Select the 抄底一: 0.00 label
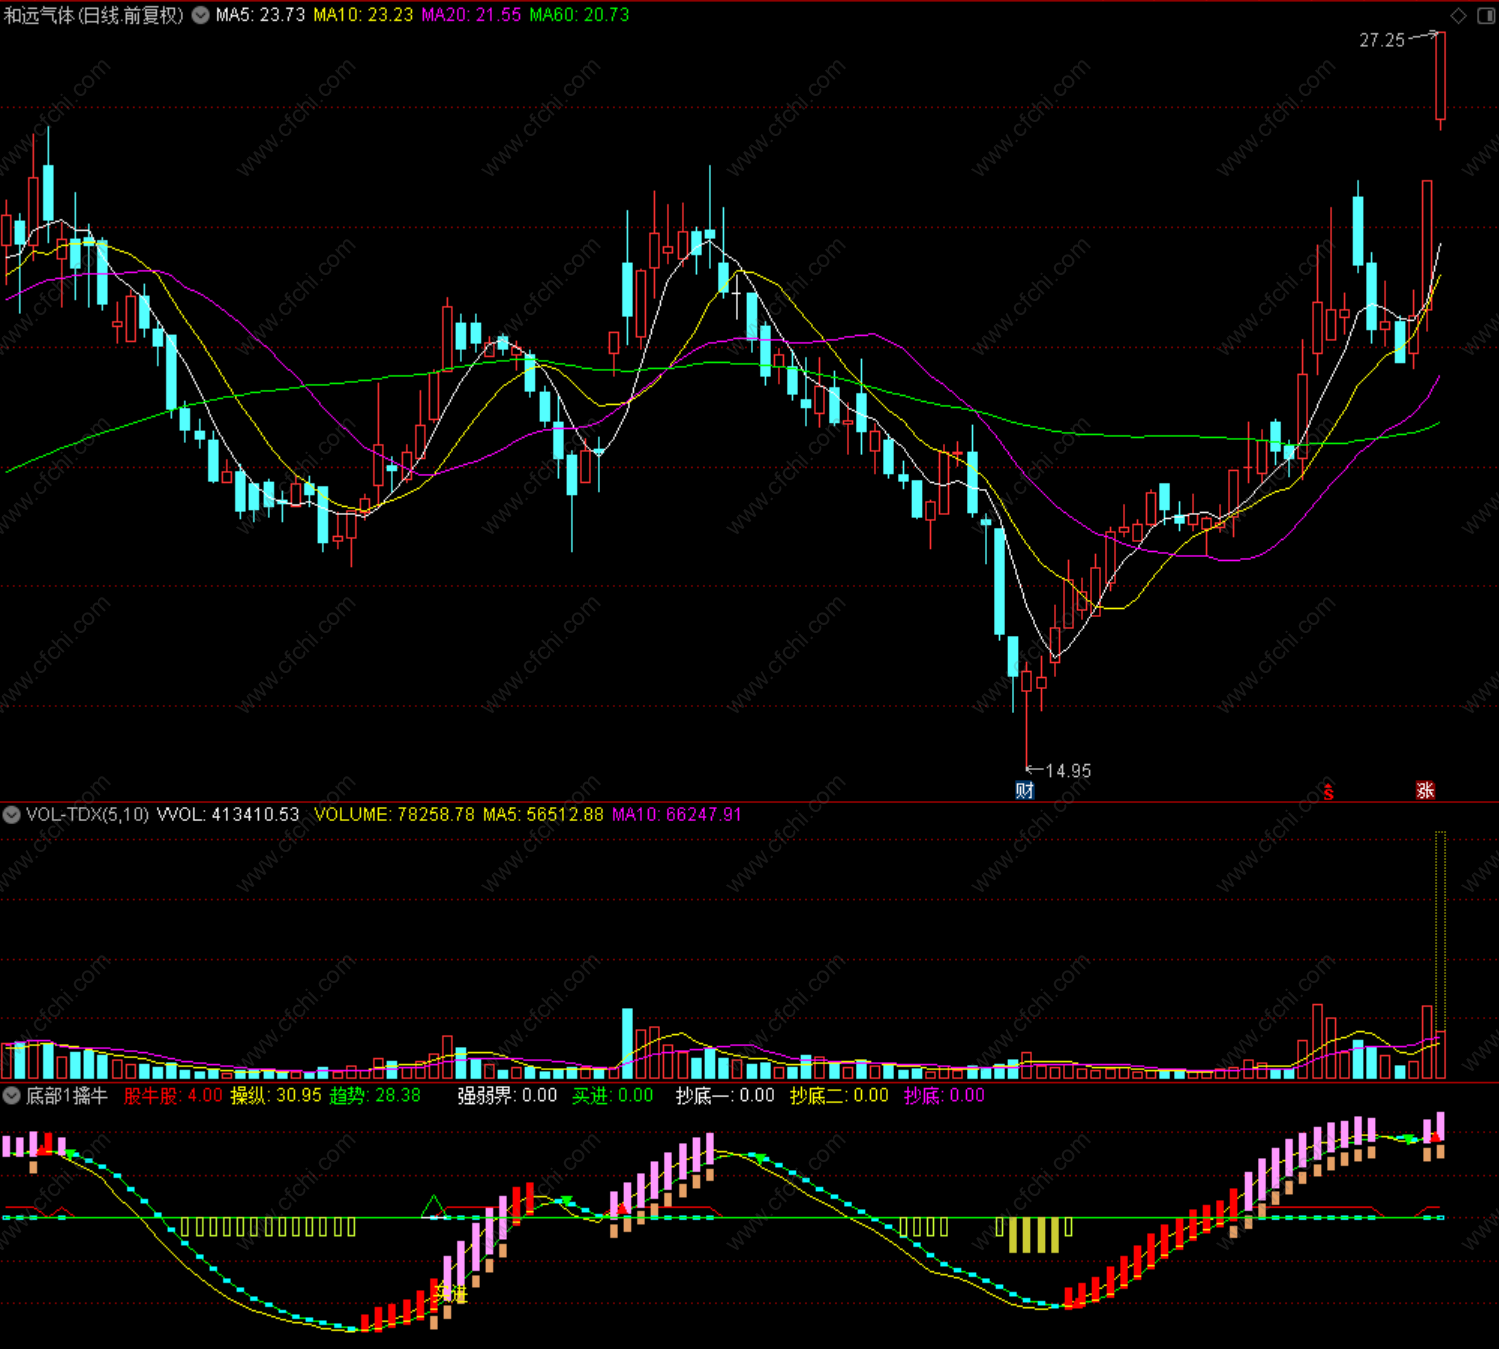1499x1349 pixels. (725, 1096)
